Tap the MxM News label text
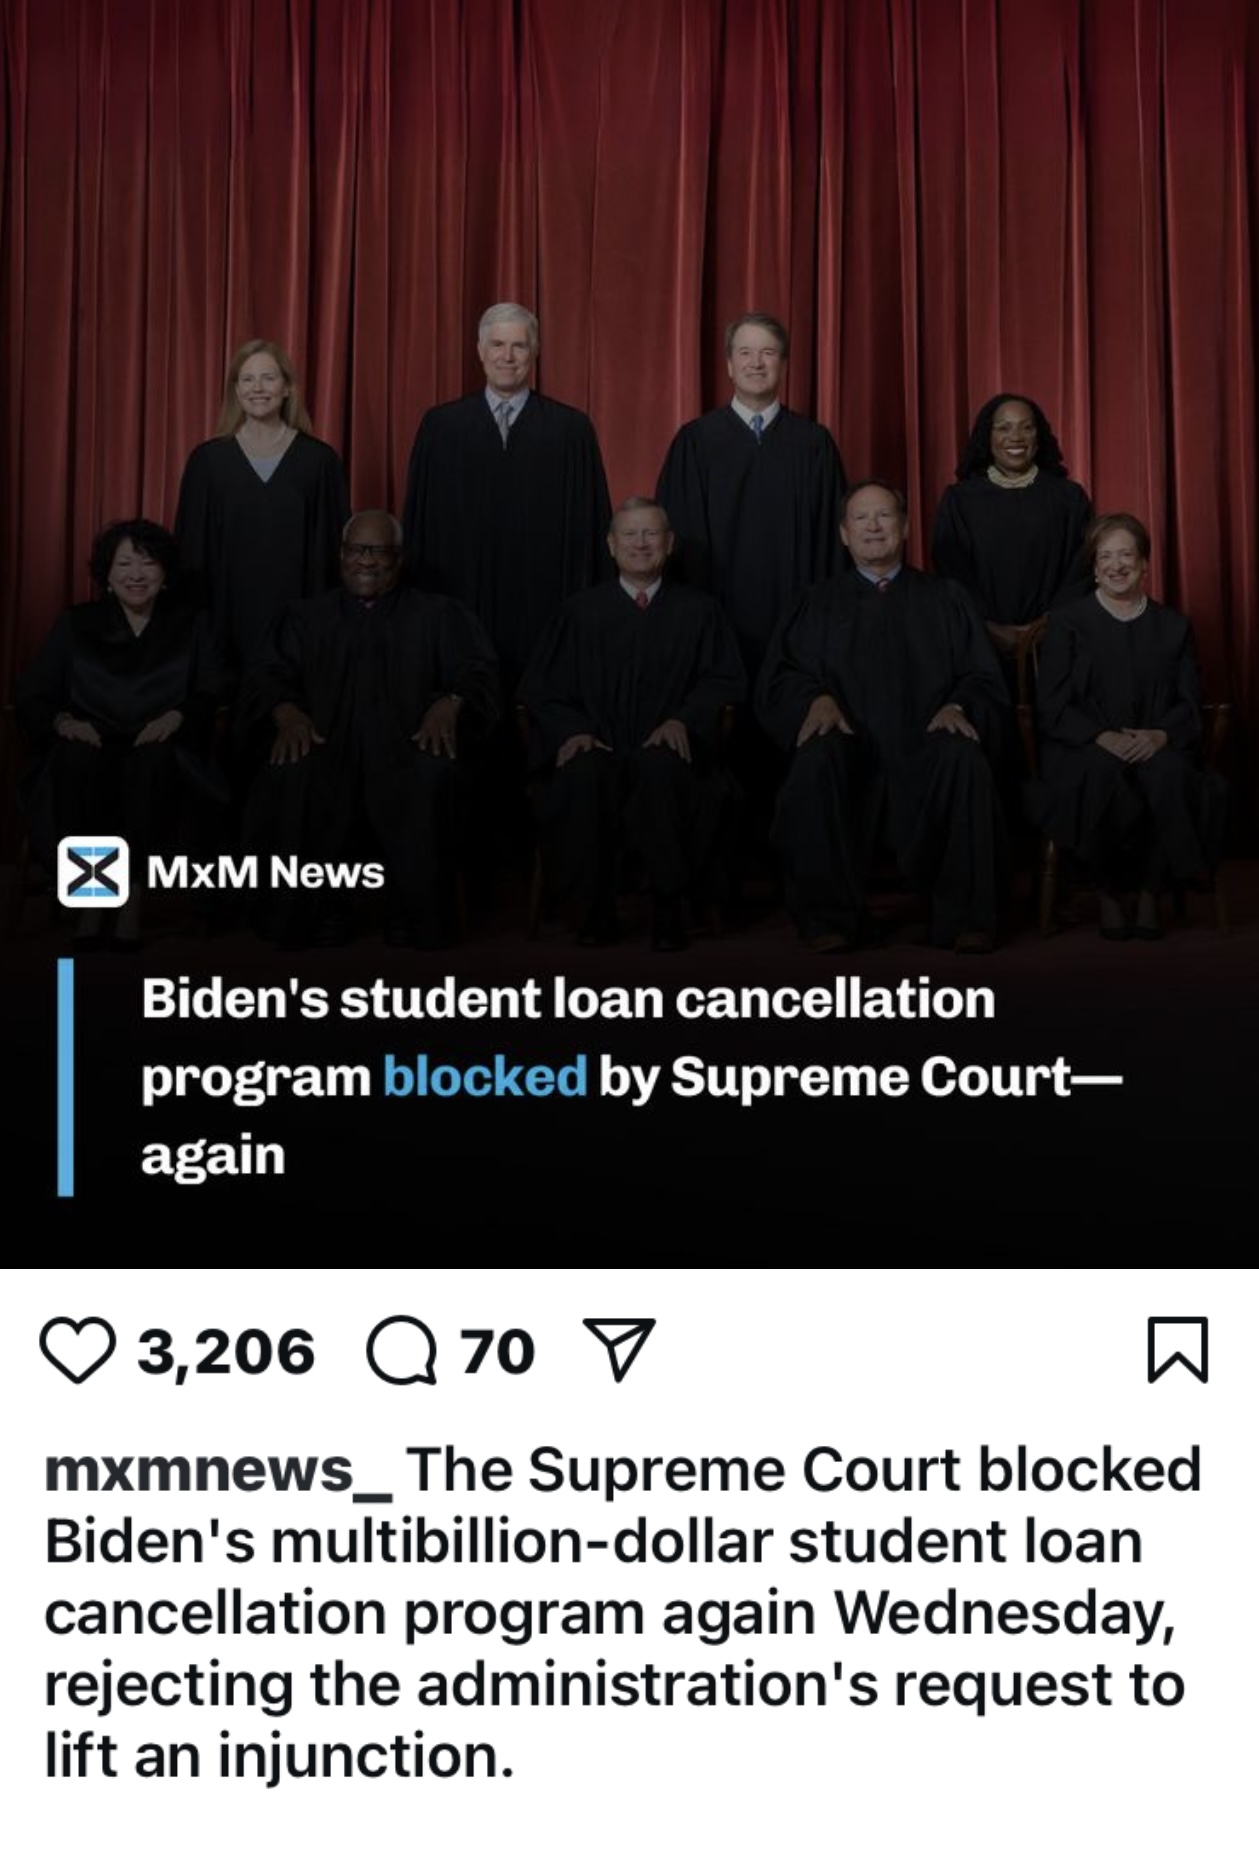The width and height of the screenshot is (1259, 1873). 266,873
